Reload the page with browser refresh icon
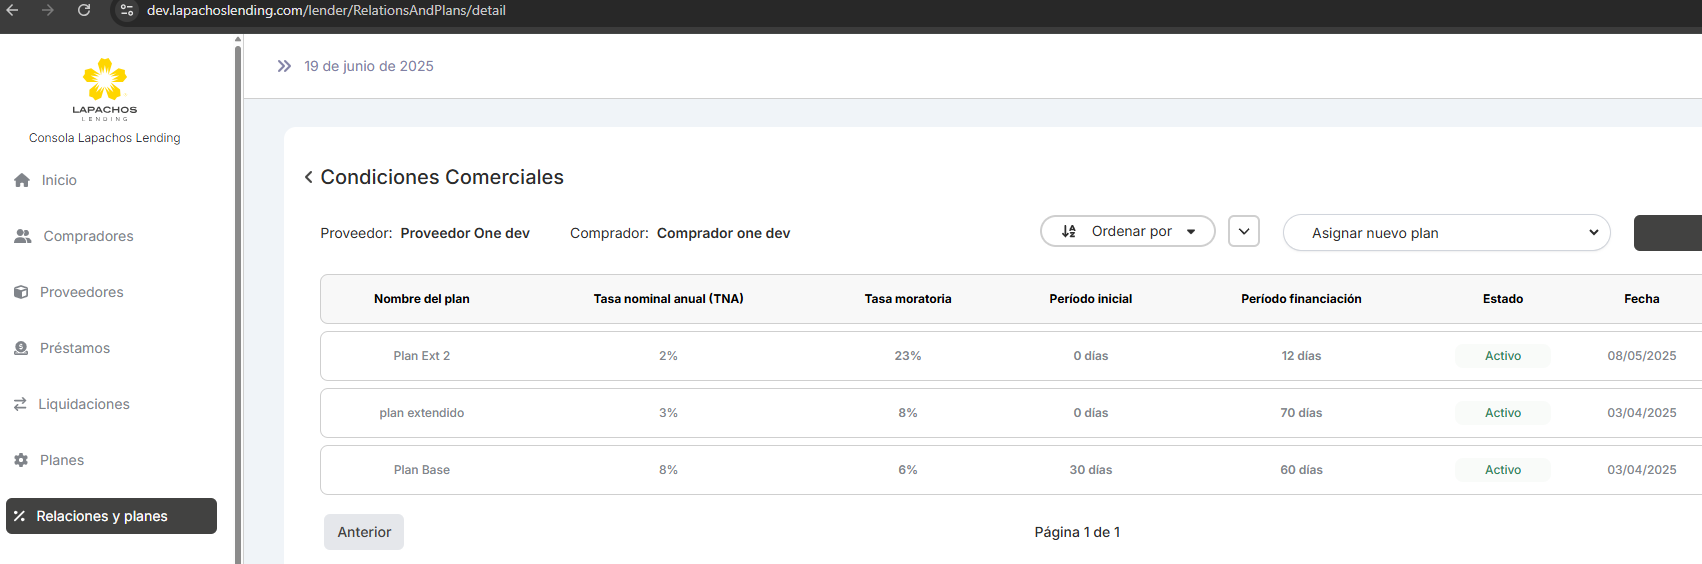The height and width of the screenshot is (564, 1702). coord(84,10)
